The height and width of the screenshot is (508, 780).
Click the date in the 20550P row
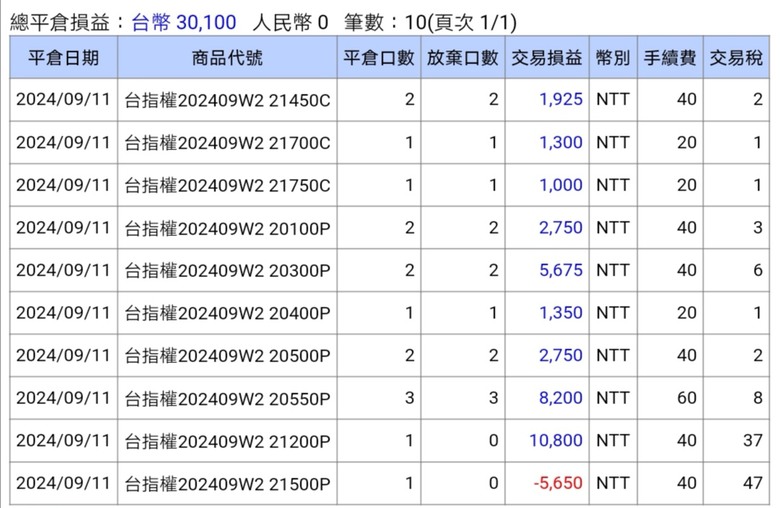(x=63, y=398)
